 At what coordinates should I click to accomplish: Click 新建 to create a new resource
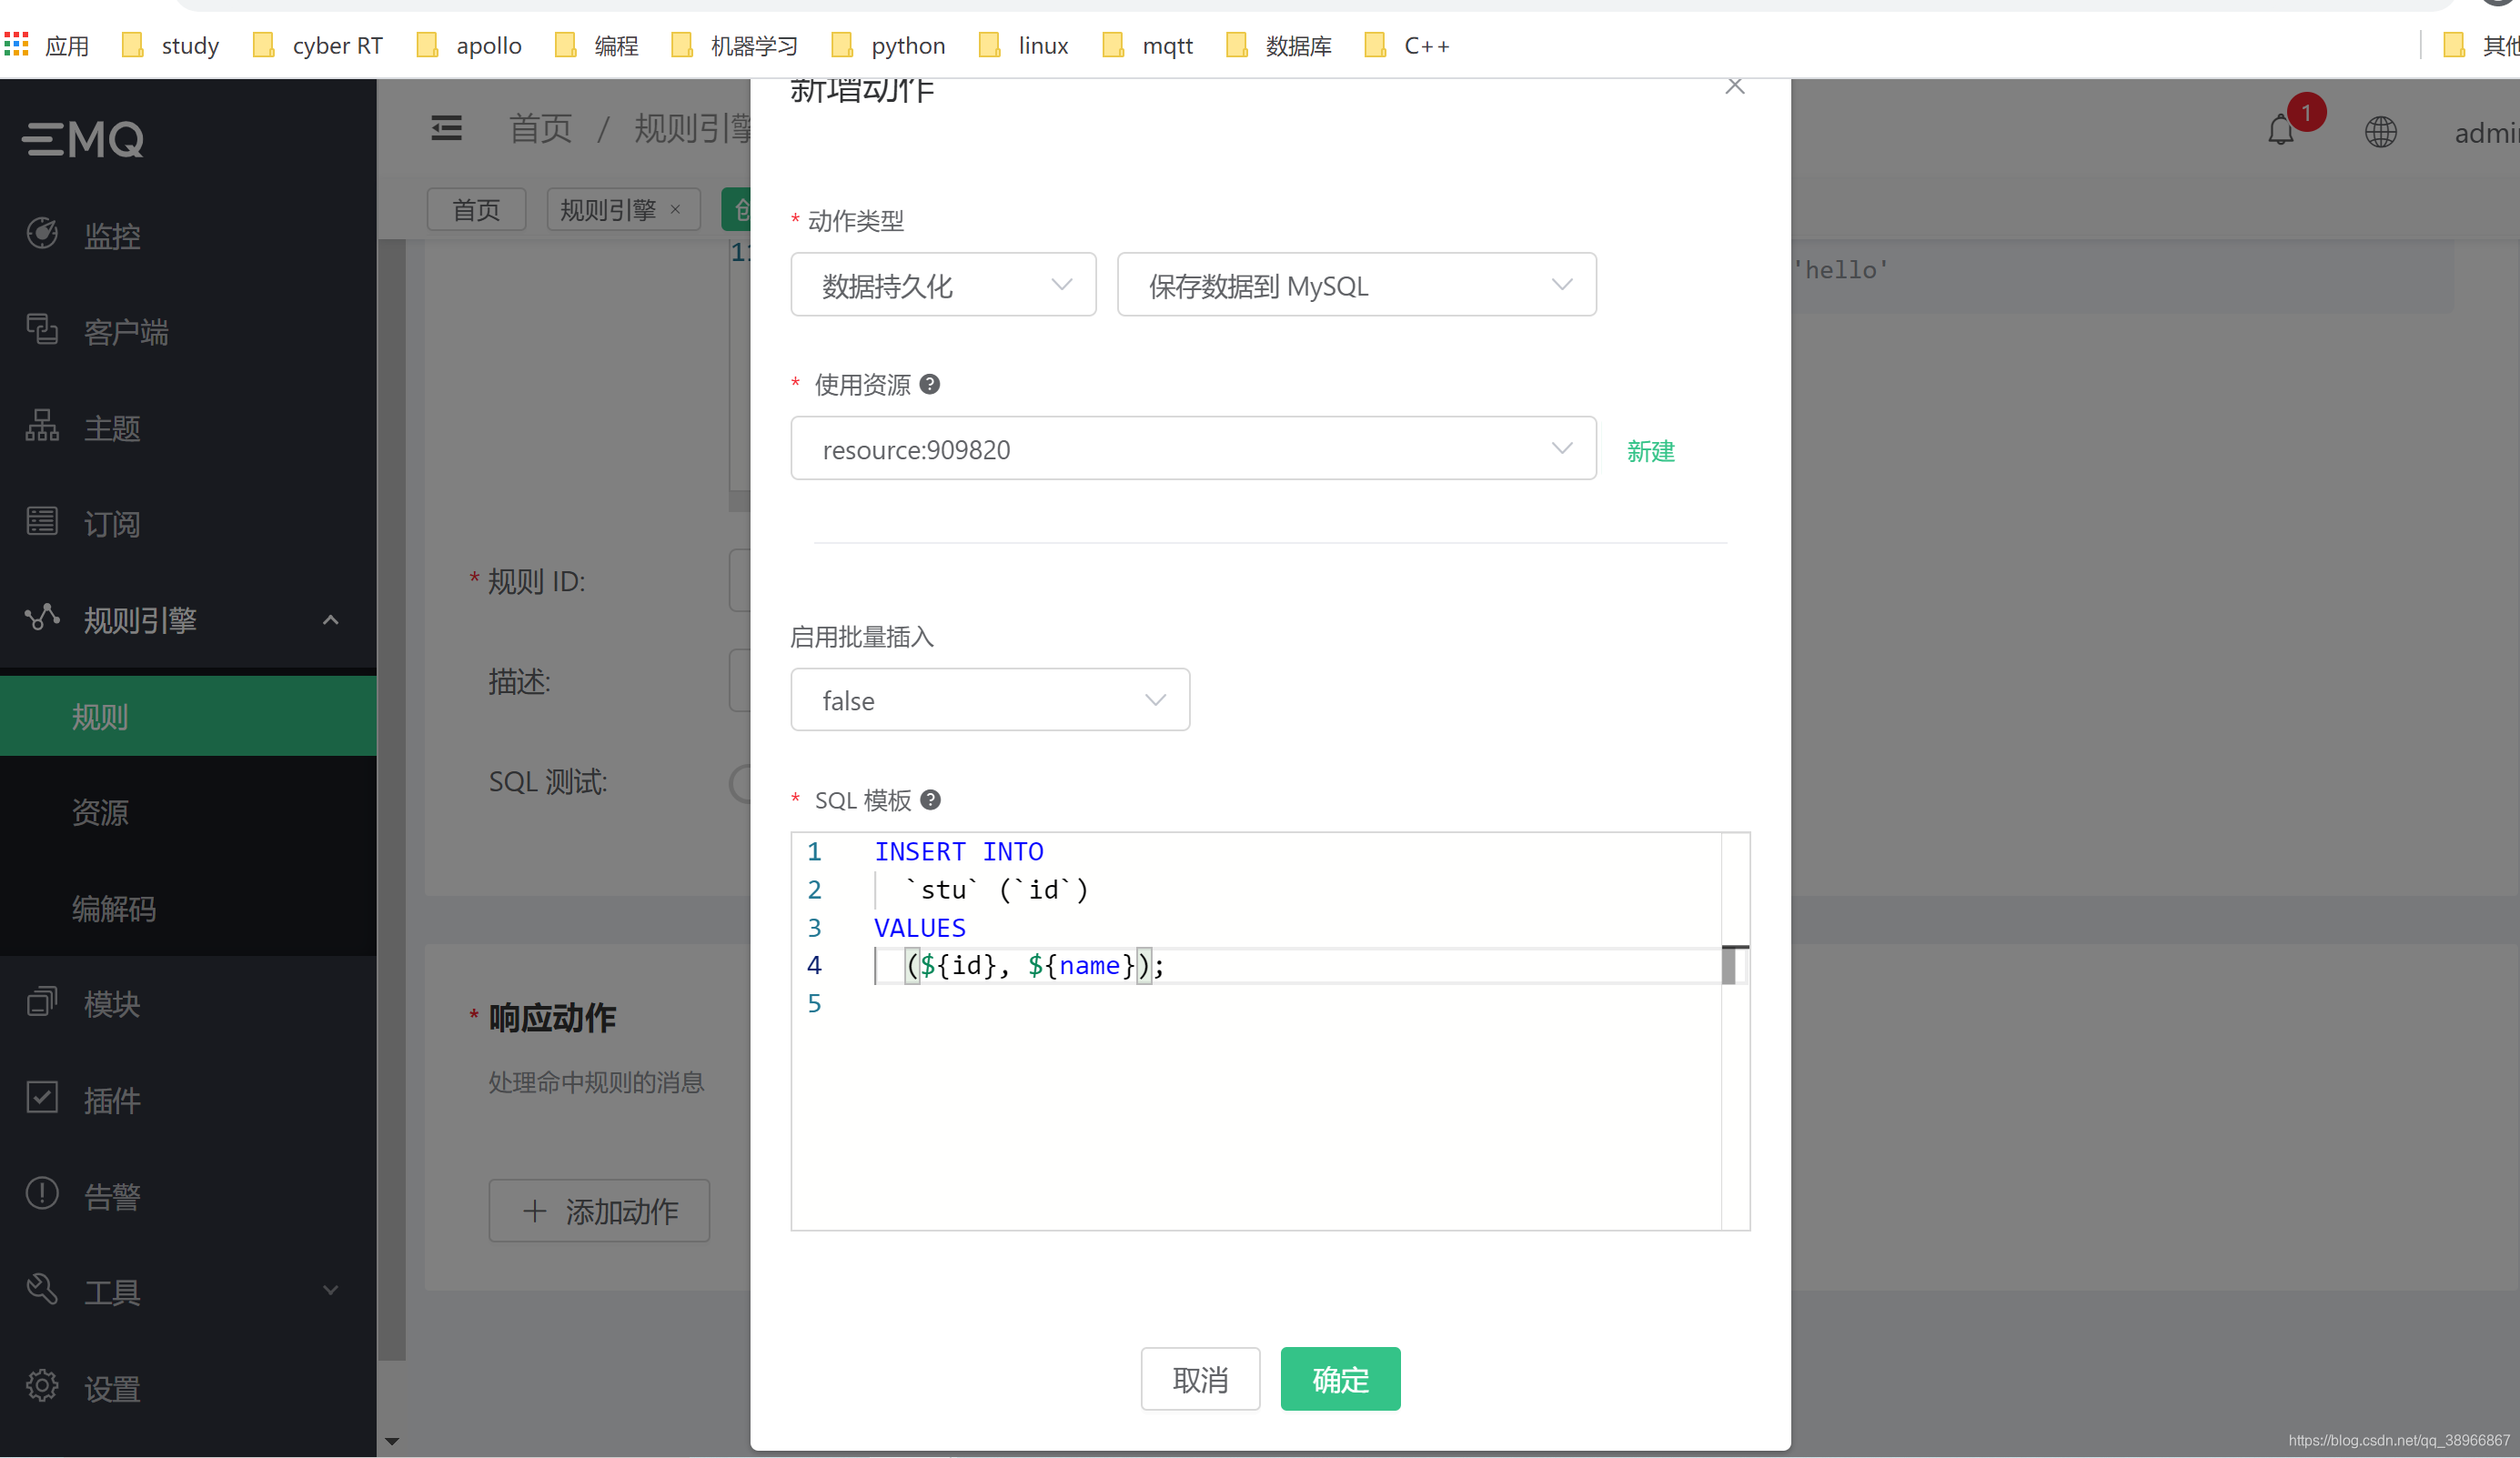tap(1650, 451)
